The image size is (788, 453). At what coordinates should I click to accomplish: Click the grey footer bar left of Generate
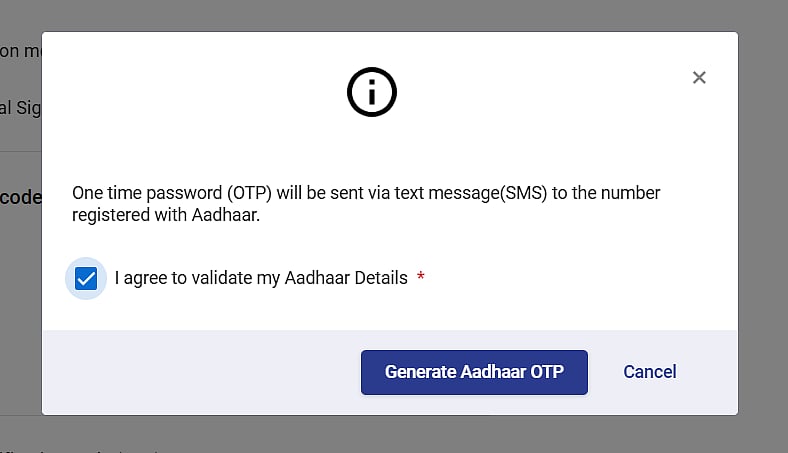pos(201,372)
